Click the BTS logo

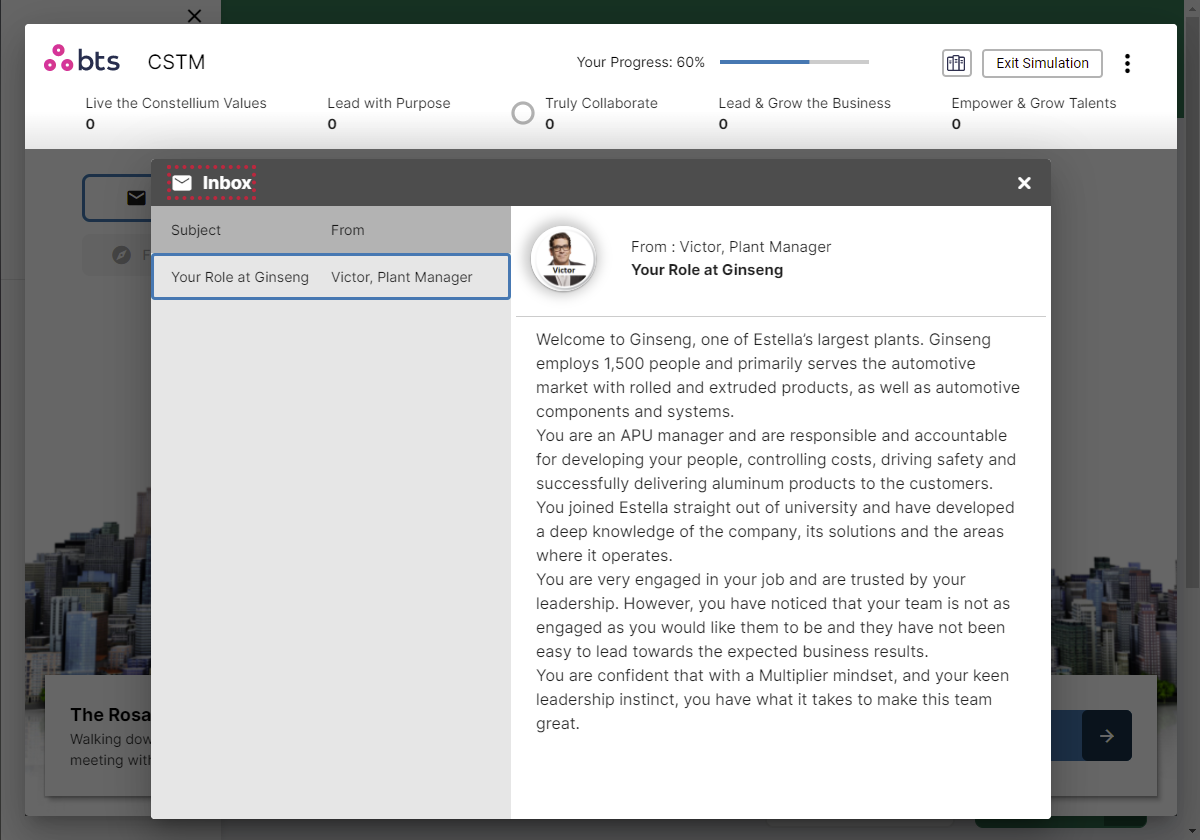pyautogui.click(x=82, y=60)
